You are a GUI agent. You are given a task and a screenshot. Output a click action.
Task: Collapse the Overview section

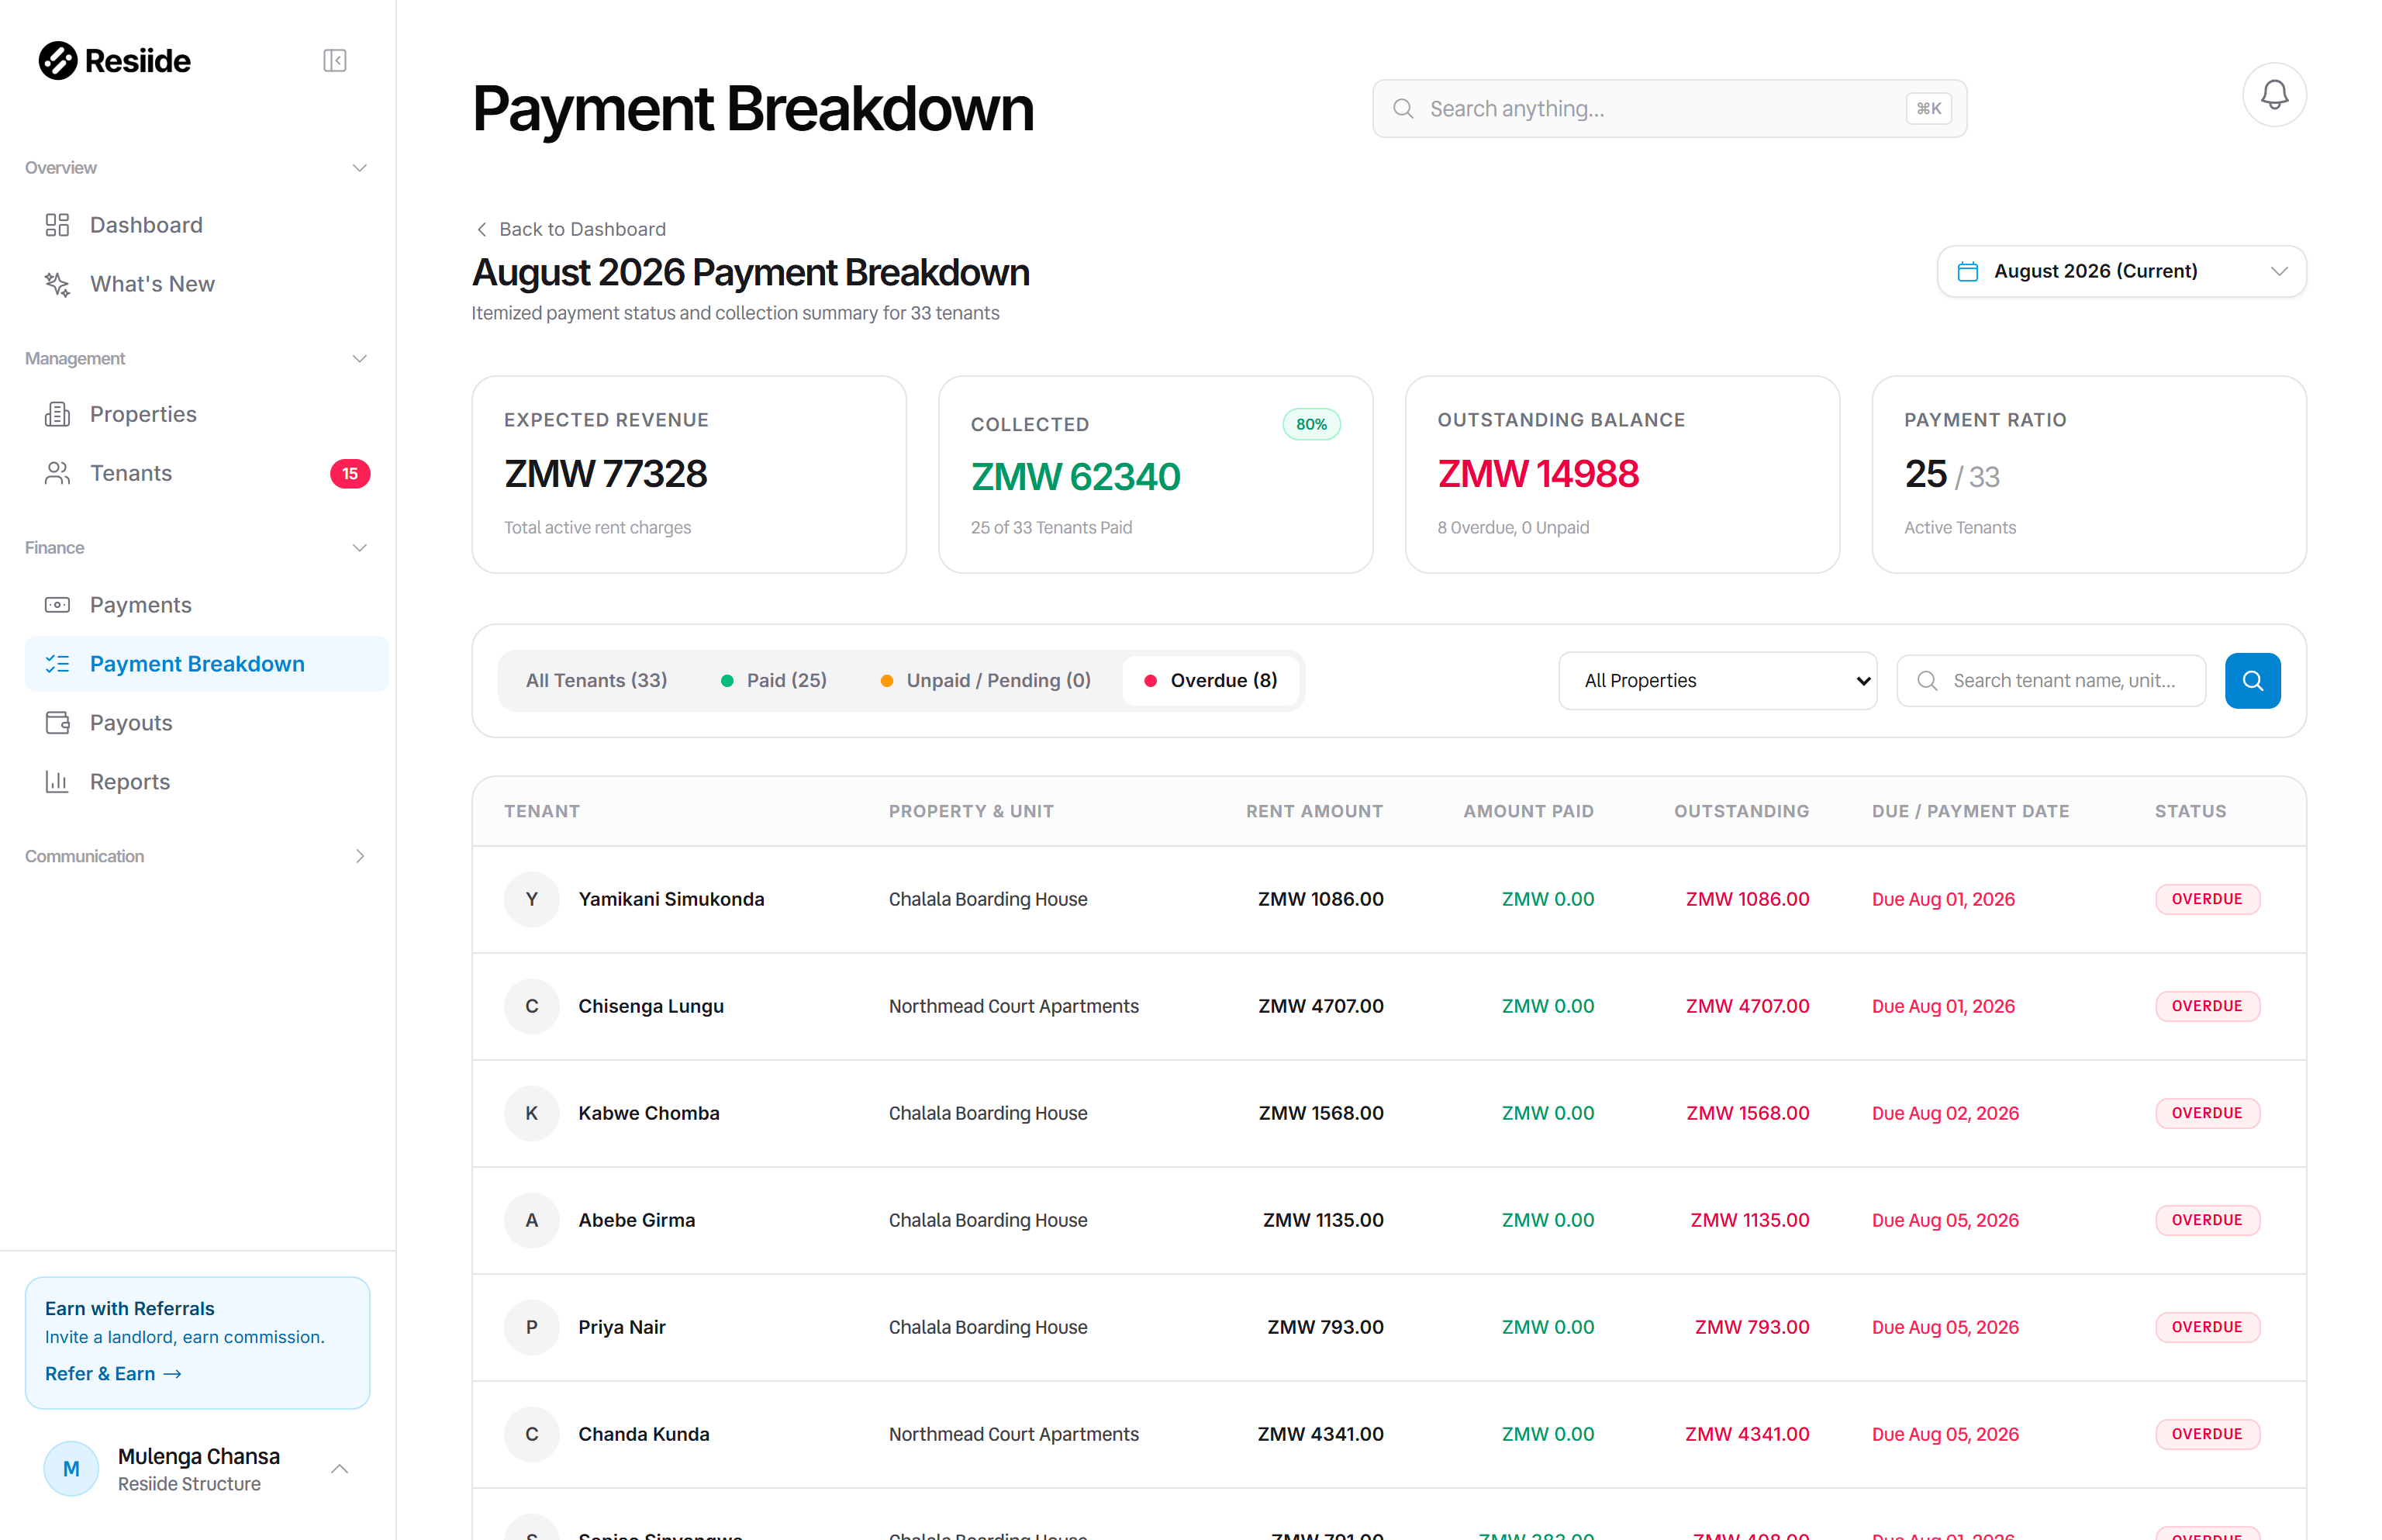pyautogui.click(x=359, y=167)
